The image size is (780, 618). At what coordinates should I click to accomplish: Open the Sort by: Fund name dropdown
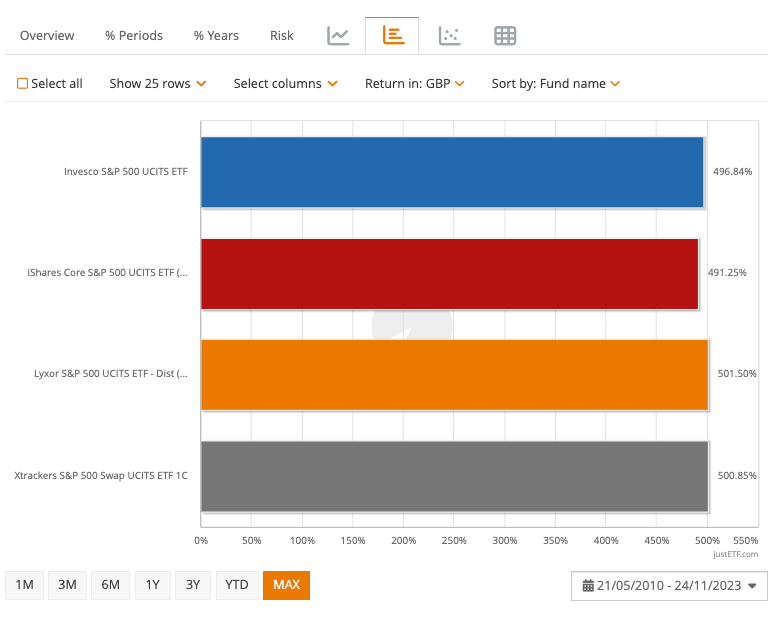click(x=555, y=84)
